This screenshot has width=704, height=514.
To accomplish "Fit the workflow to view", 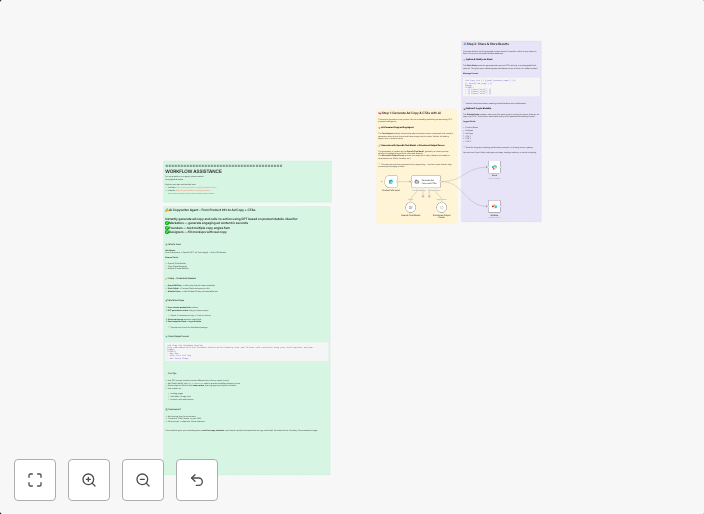I will (35, 480).
